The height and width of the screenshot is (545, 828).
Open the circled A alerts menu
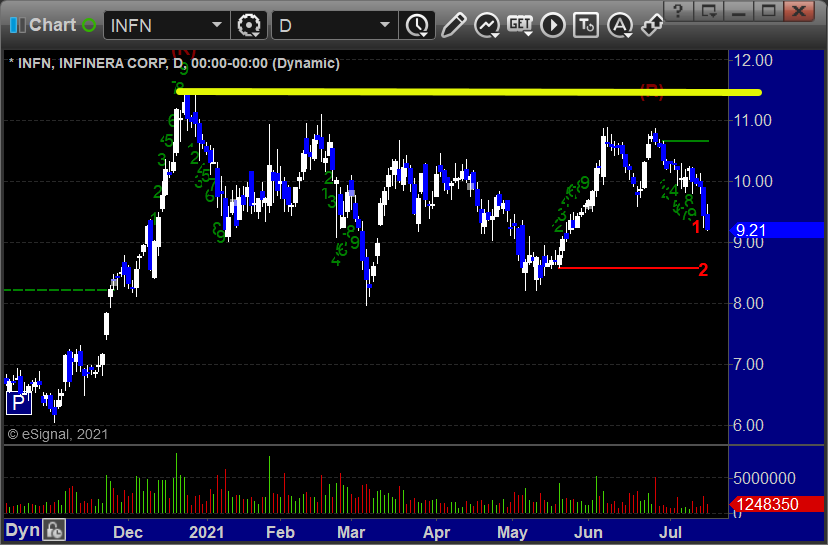pyautogui.click(x=619, y=25)
